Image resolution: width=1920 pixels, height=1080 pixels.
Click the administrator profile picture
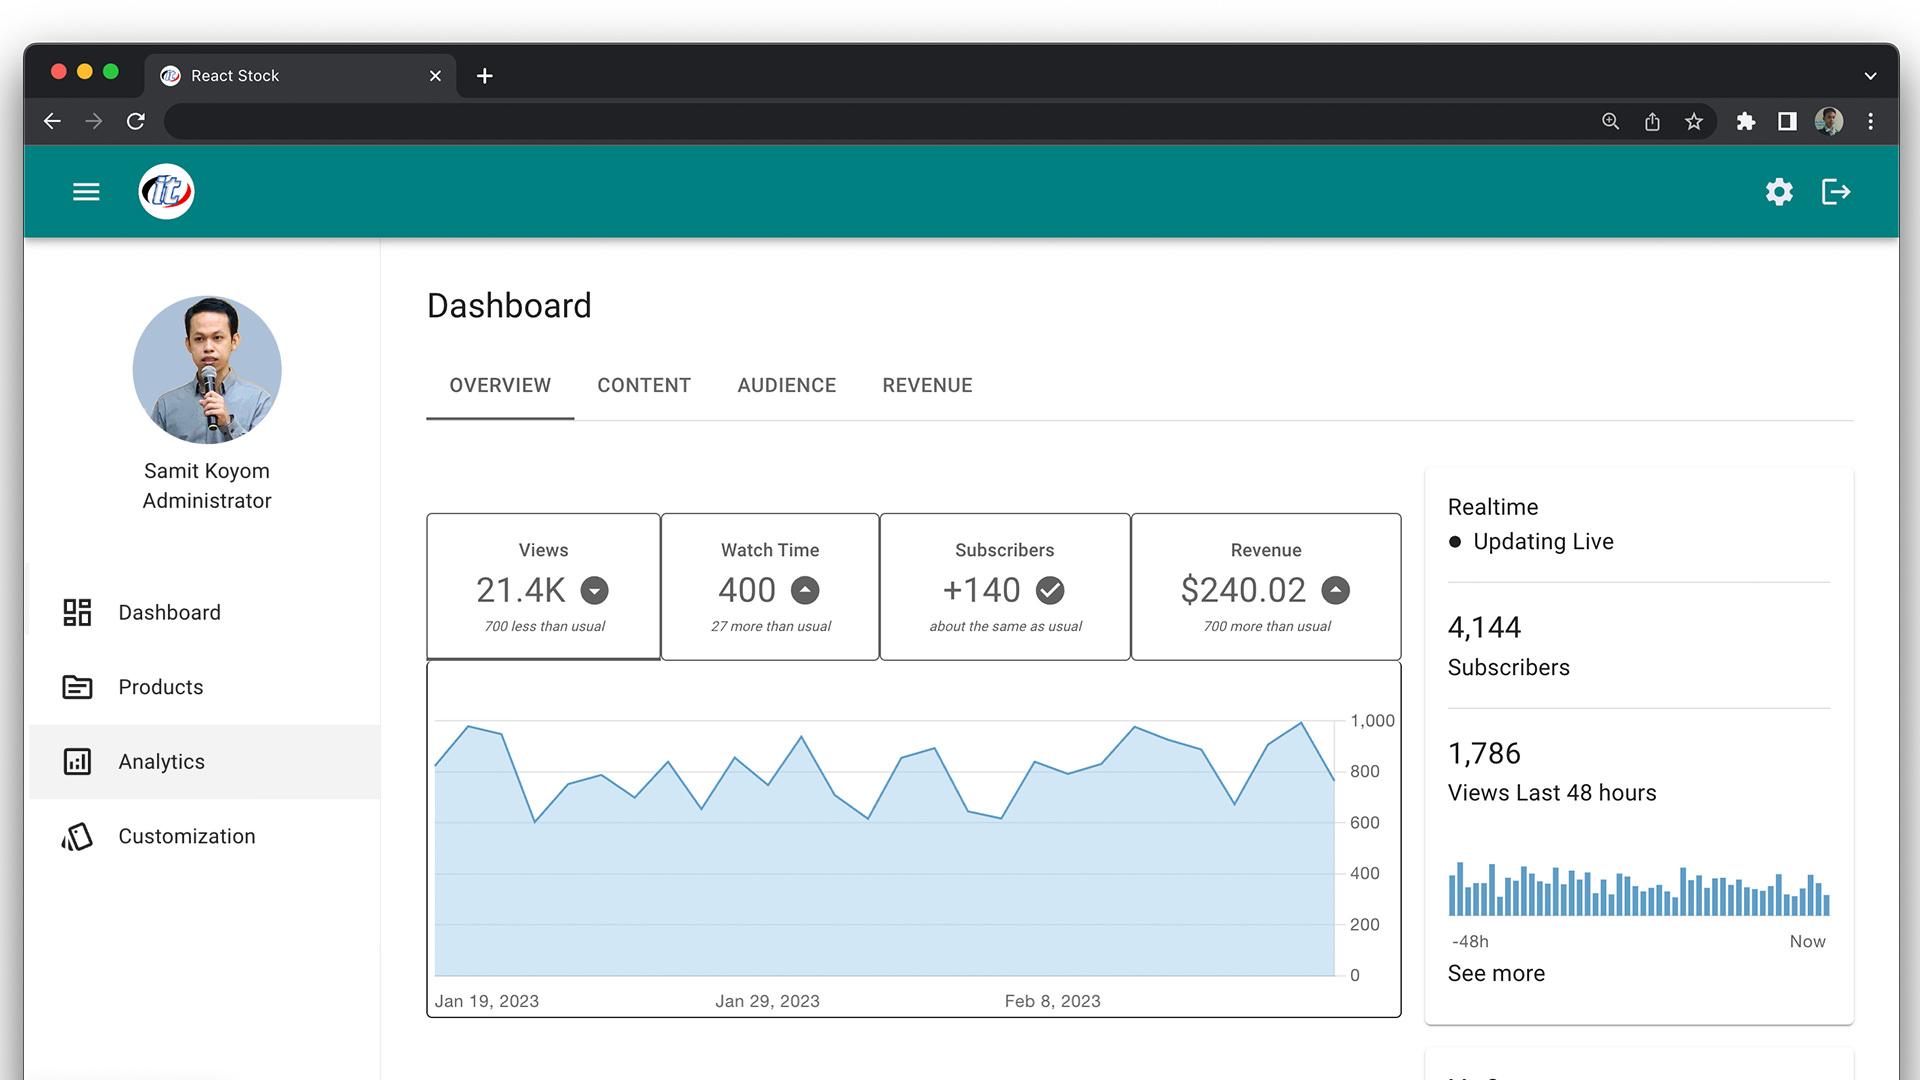pyautogui.click(x=206, y=371)
